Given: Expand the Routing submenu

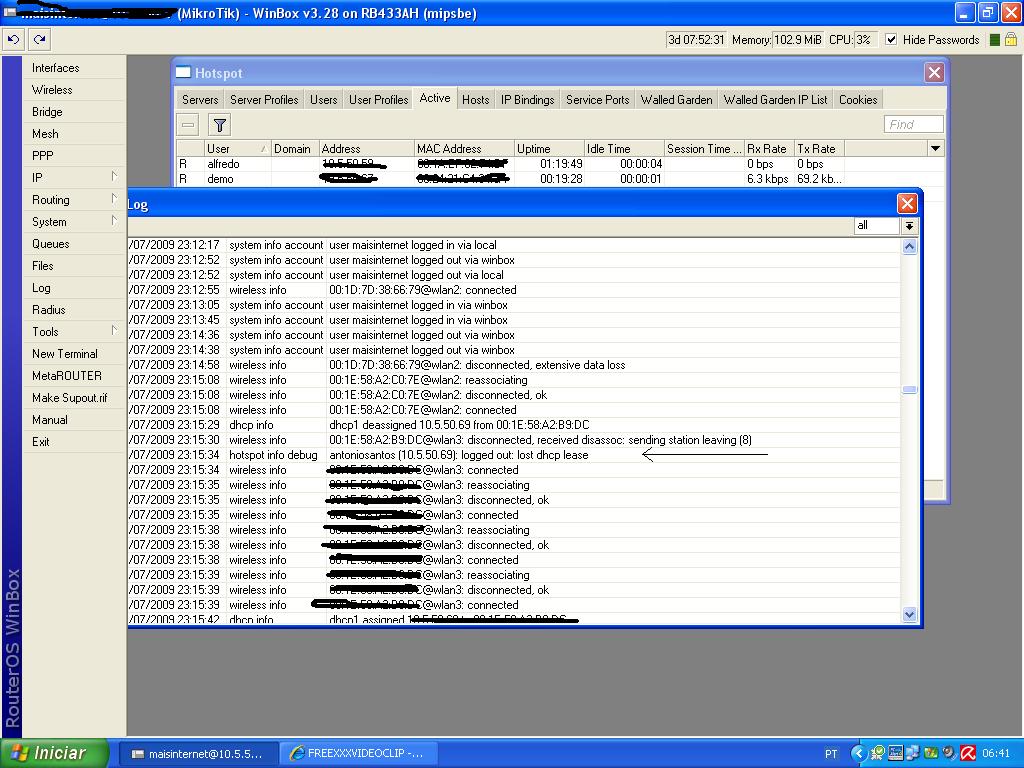Looking at the screenshot, I should click(74, 200).
